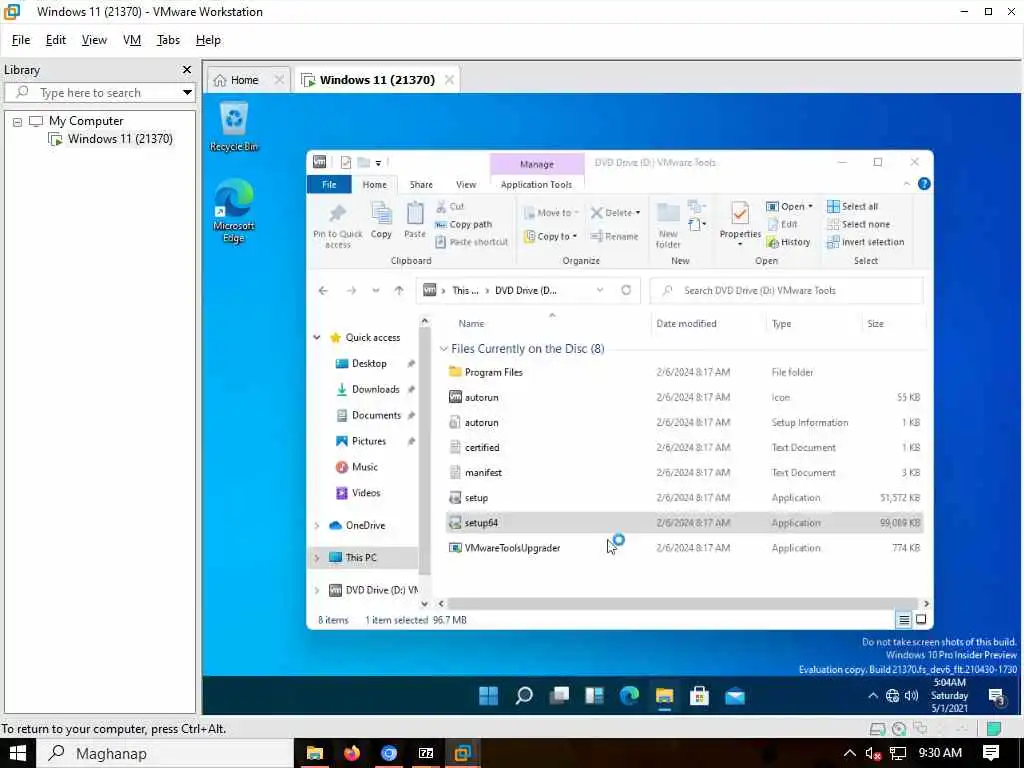Click Select none in ribbon

[x=858, y=225]
